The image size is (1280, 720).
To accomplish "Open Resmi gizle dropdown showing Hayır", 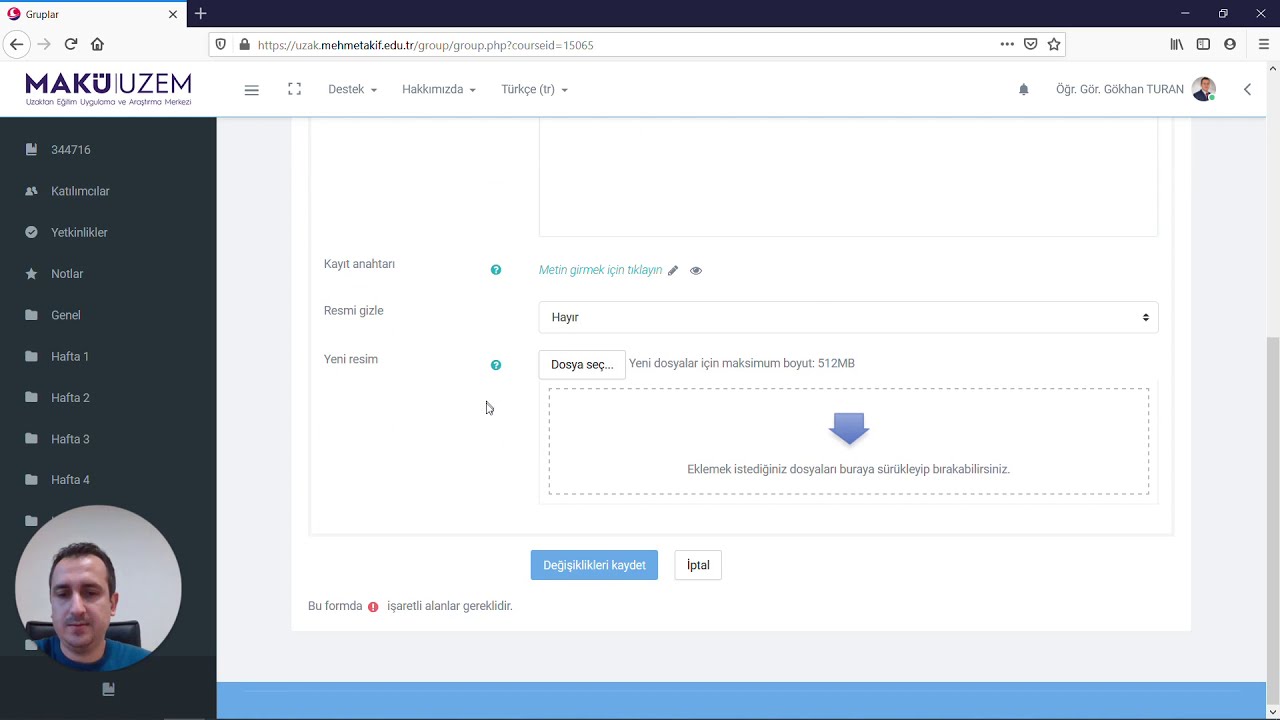I will 848,317.
